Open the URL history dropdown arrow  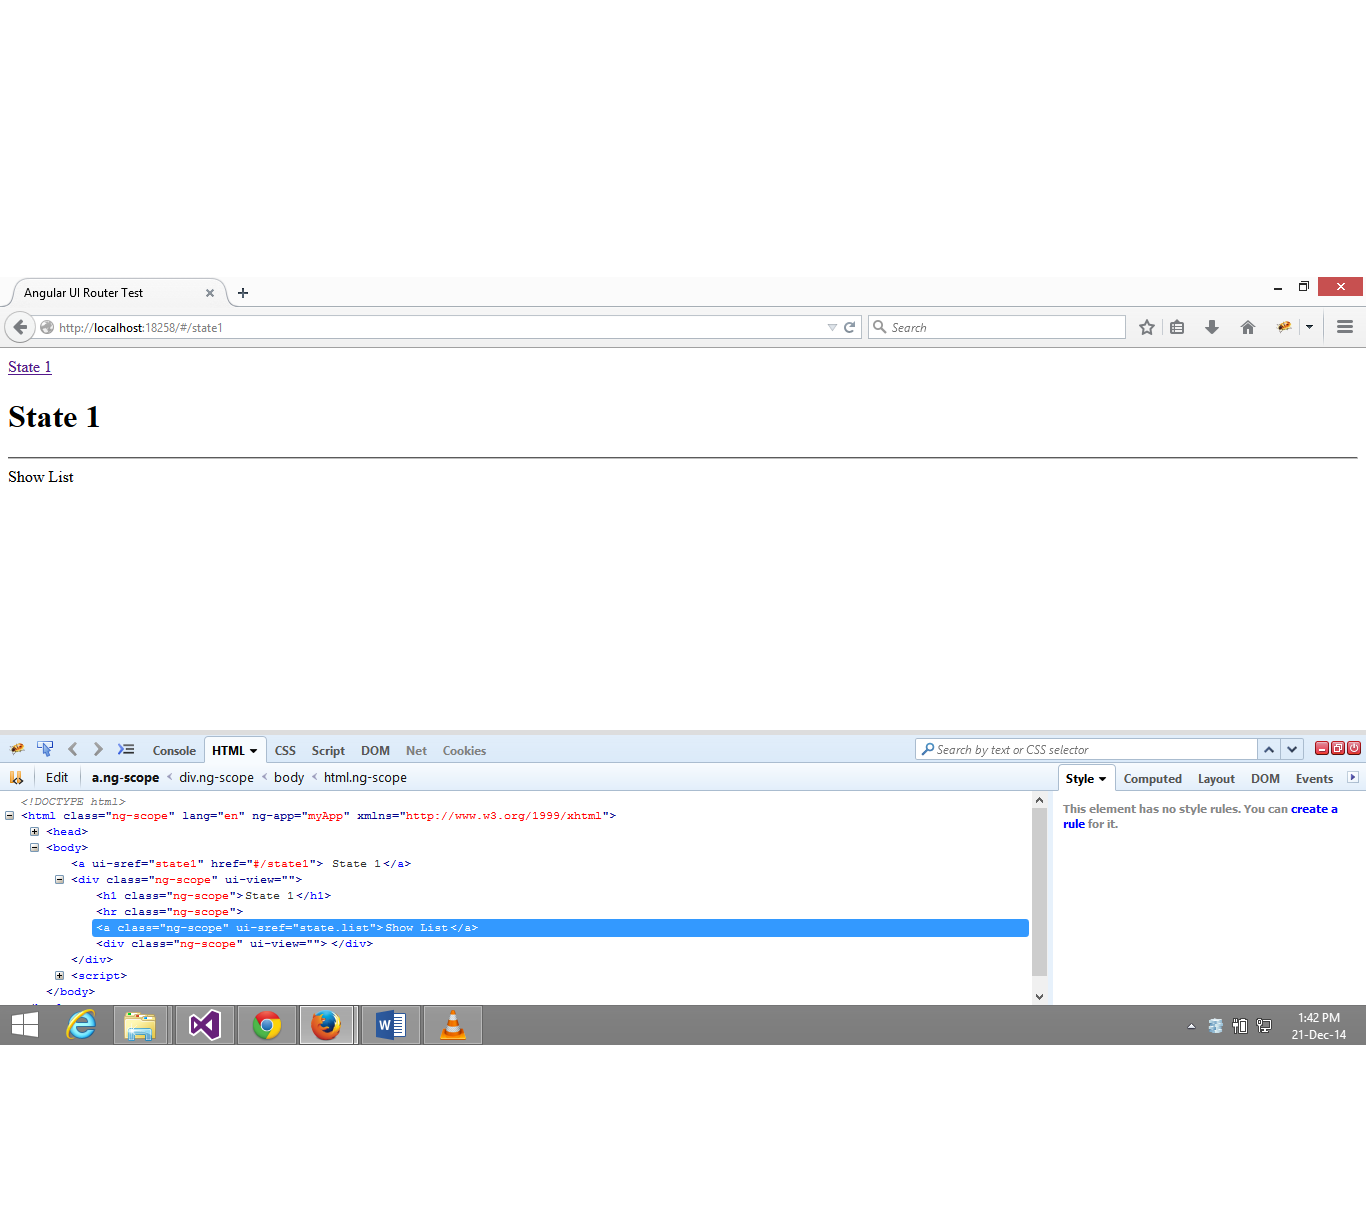click(832, 327)
